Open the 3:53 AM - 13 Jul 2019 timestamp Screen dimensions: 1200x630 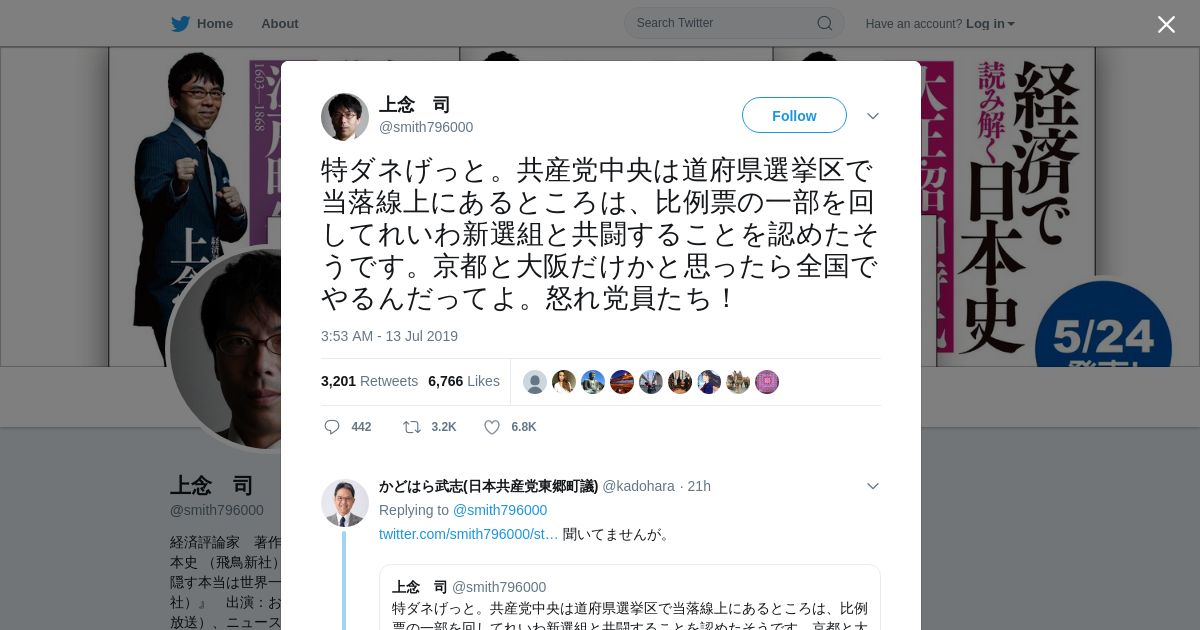tap(389, 336)
